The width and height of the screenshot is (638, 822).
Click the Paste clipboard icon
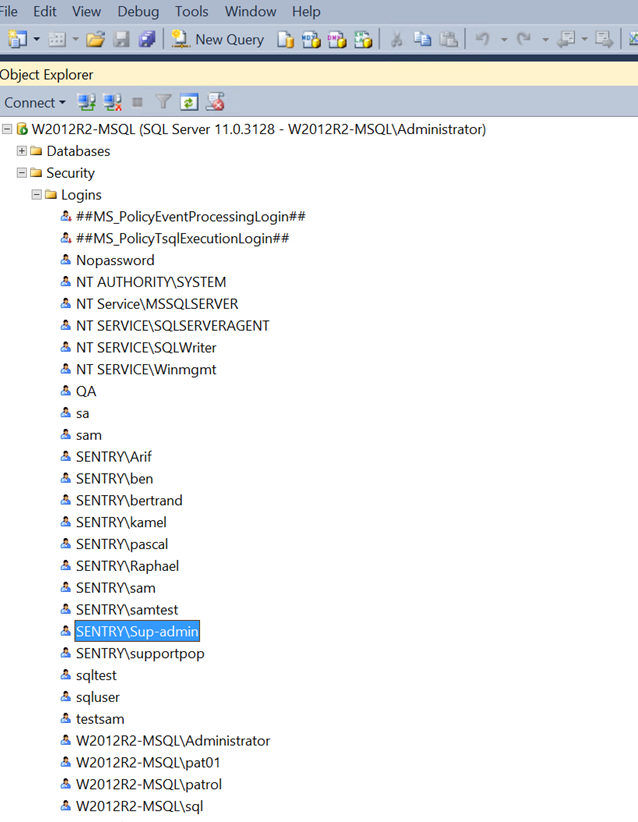448,39
